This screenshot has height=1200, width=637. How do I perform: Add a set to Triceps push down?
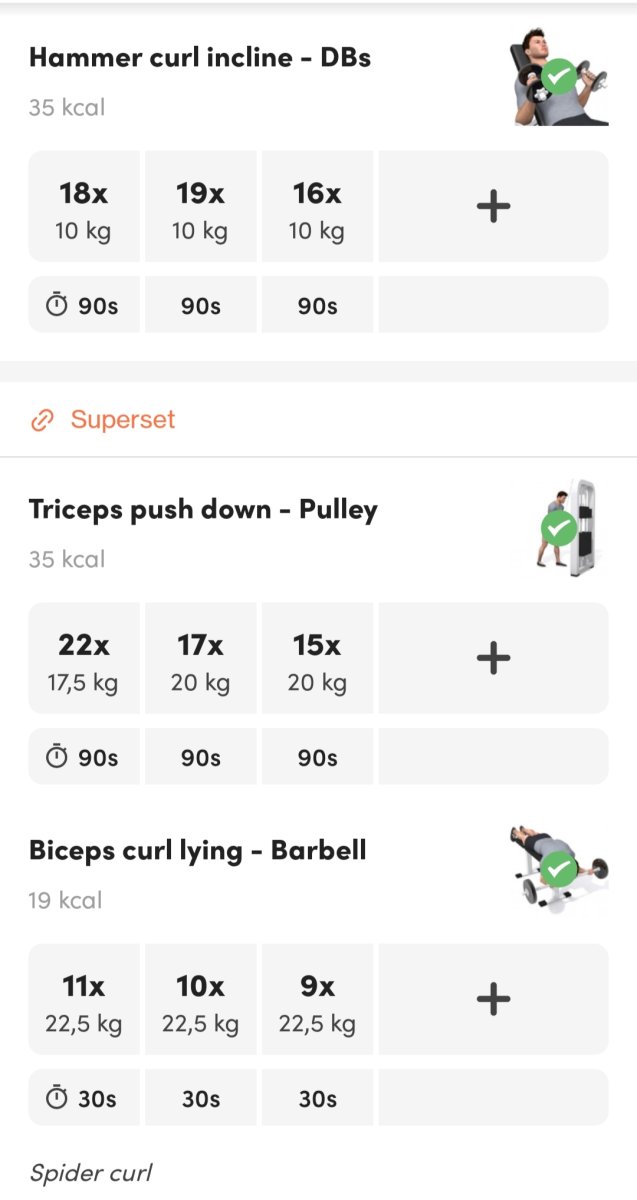click(493, 658)
